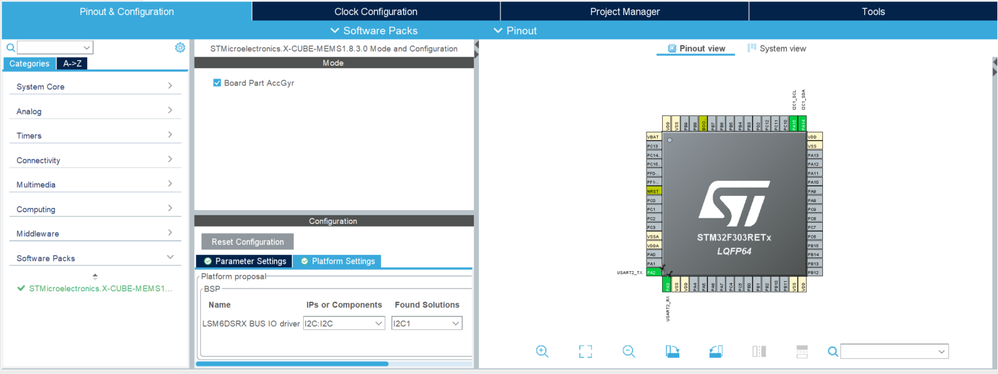This screenshot has height=374, width=998.
Task: Open the I2C:I2C components dropdown
Action: click(x=344, y=324)
